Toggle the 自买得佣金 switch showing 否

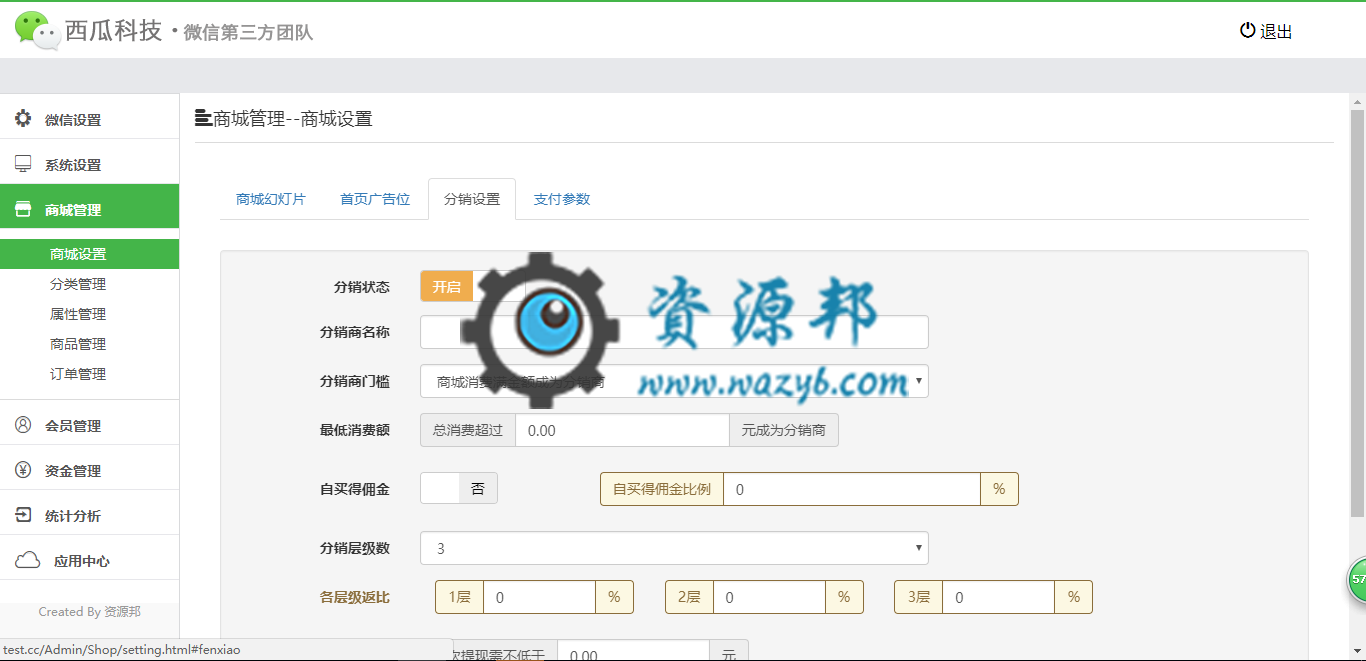[x=459, y=488]
